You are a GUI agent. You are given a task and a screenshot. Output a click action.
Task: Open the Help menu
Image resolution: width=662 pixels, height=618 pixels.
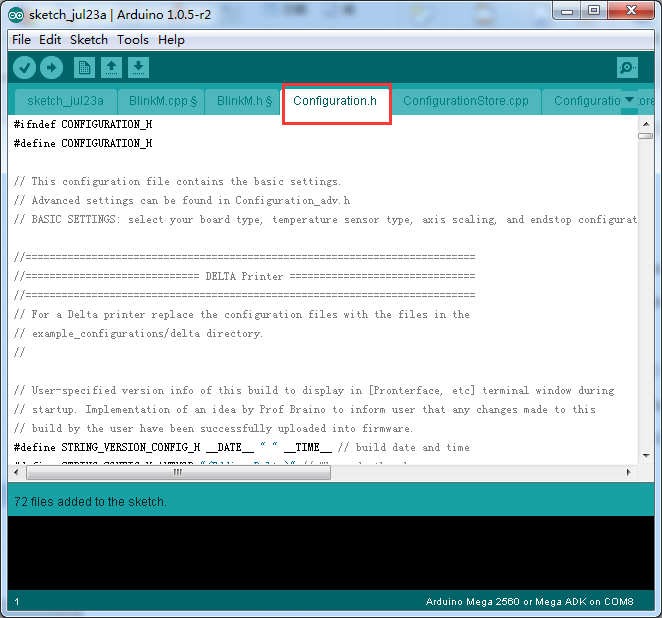[171, 40]
